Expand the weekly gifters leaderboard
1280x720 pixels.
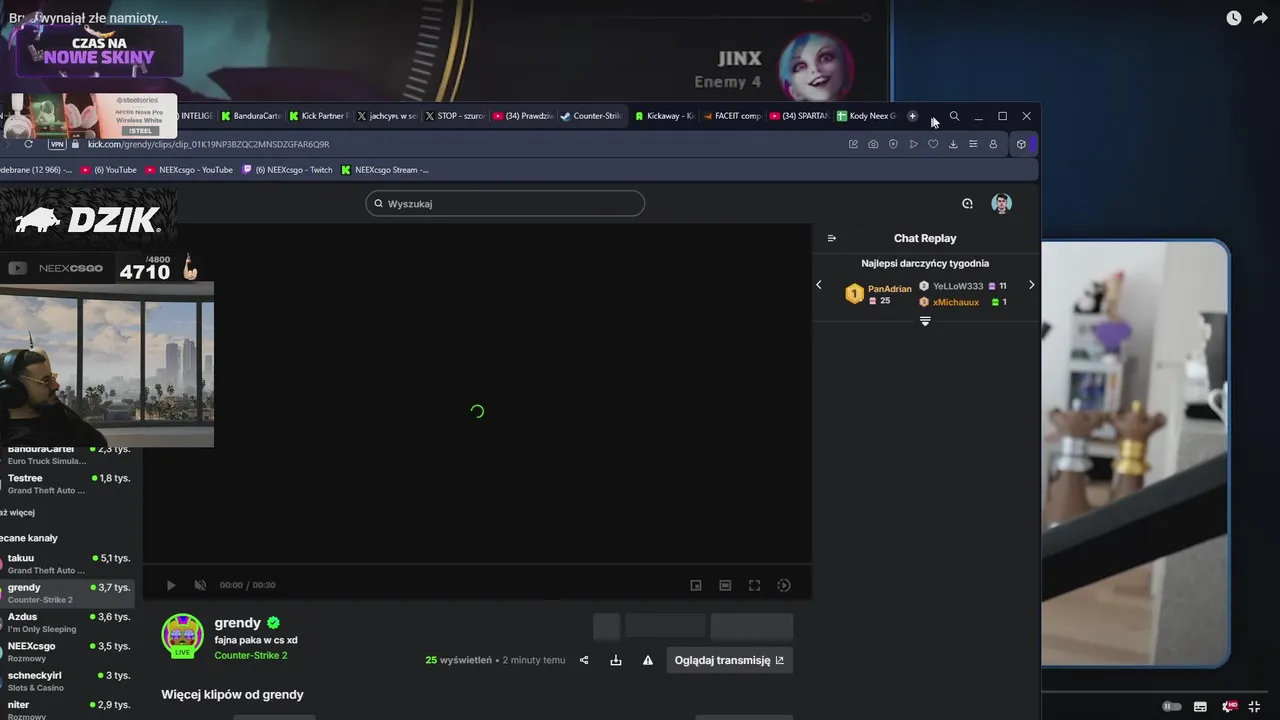(925, 321)
